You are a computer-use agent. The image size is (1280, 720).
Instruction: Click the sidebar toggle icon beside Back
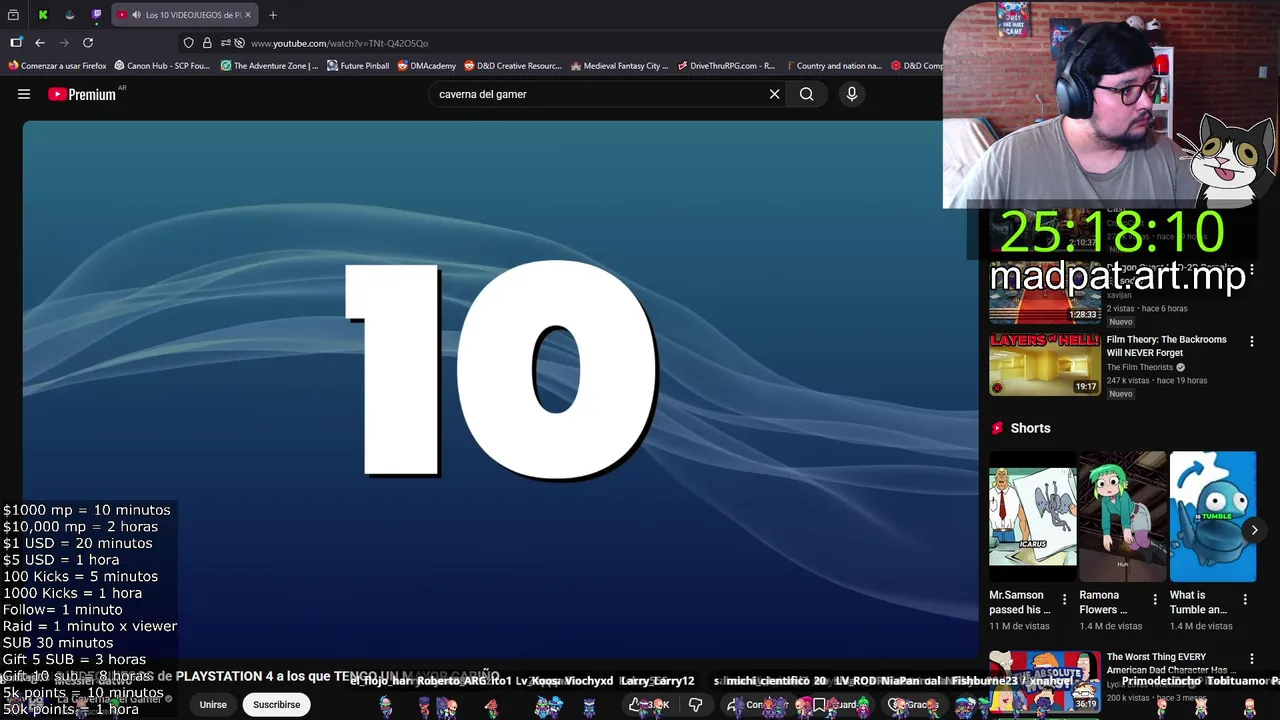[16, 43]
